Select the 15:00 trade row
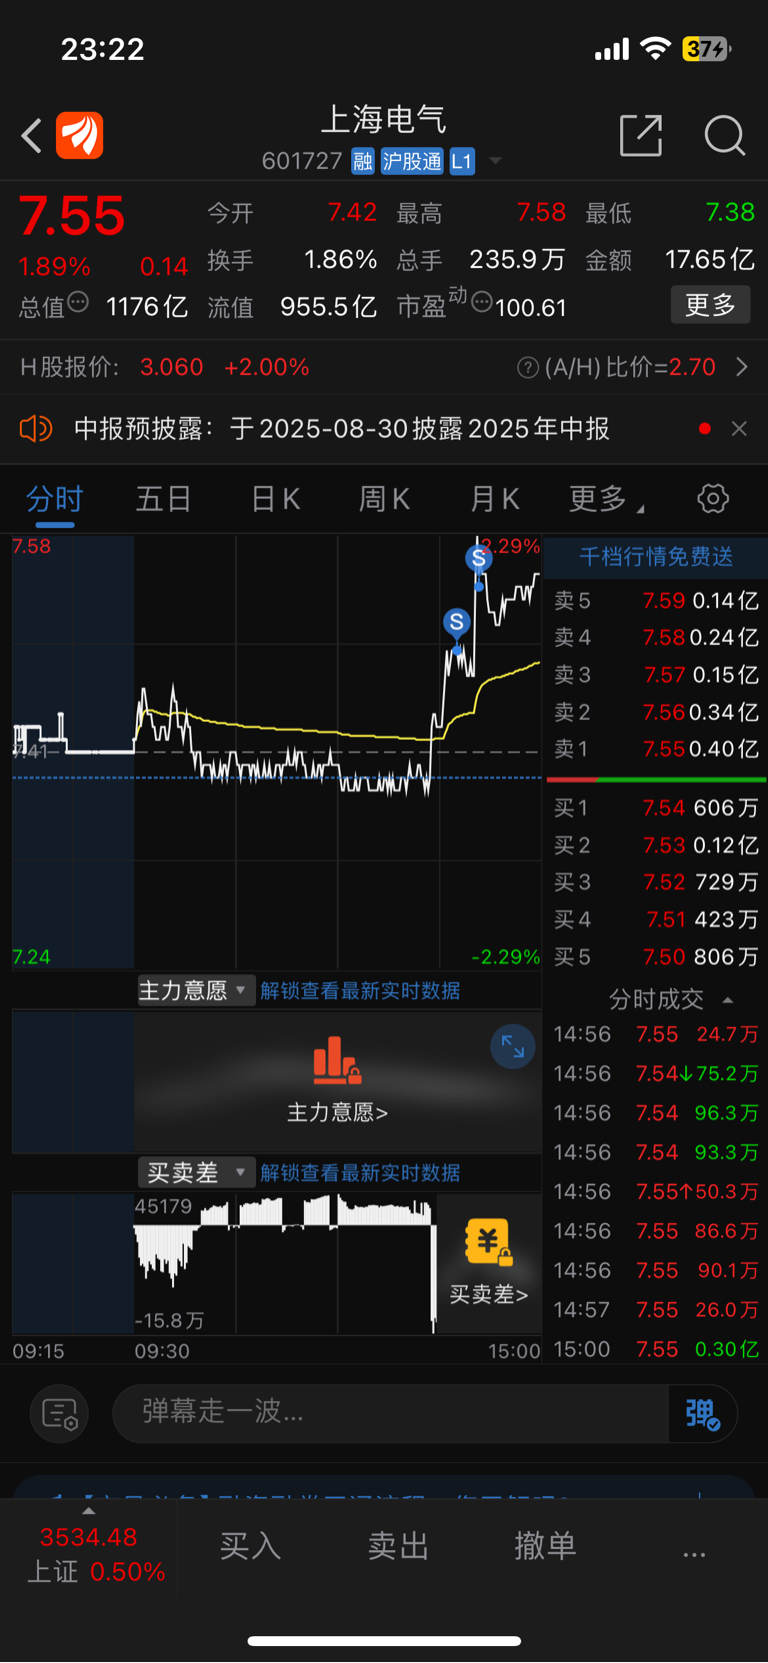 656,1349
